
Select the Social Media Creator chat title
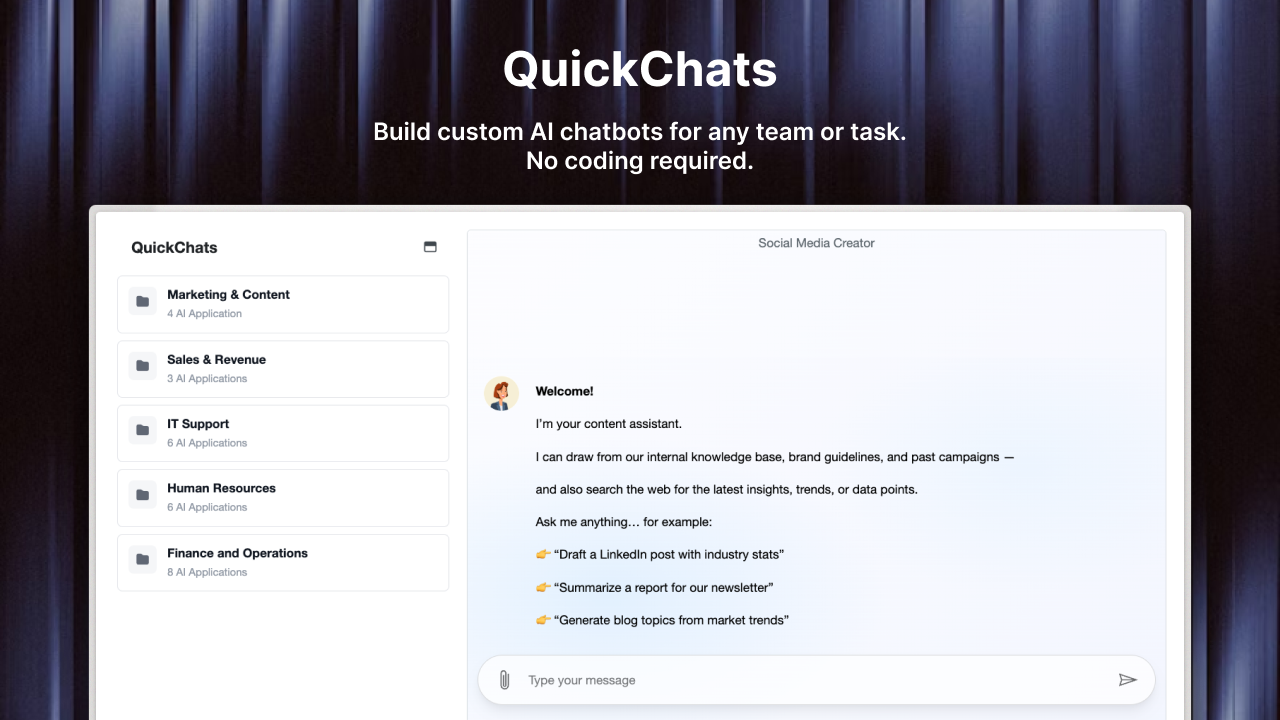[x=816, y=243]
